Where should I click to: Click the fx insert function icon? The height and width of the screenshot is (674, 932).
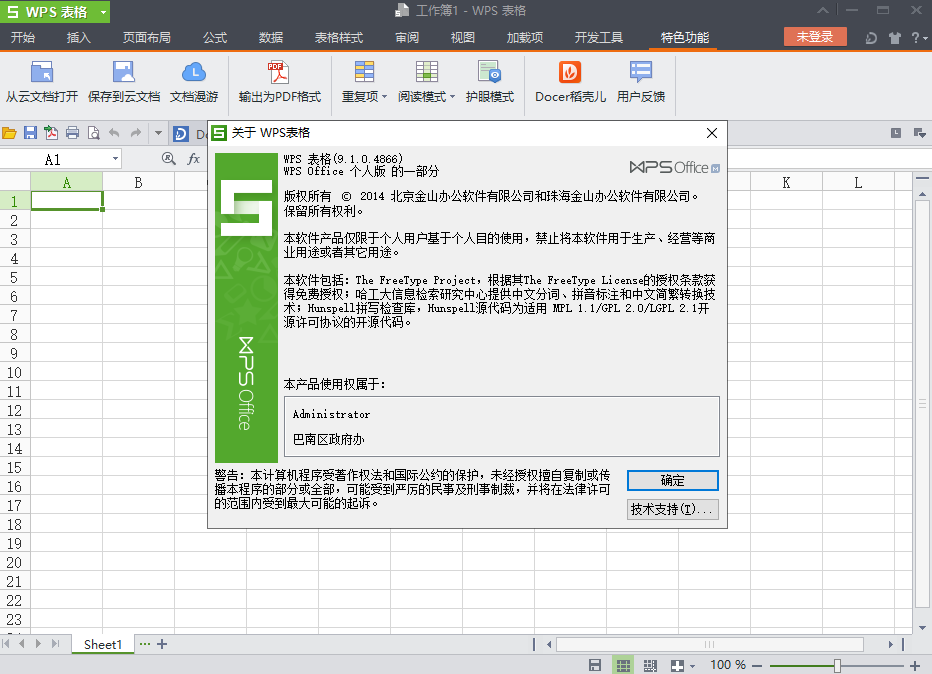194,159
